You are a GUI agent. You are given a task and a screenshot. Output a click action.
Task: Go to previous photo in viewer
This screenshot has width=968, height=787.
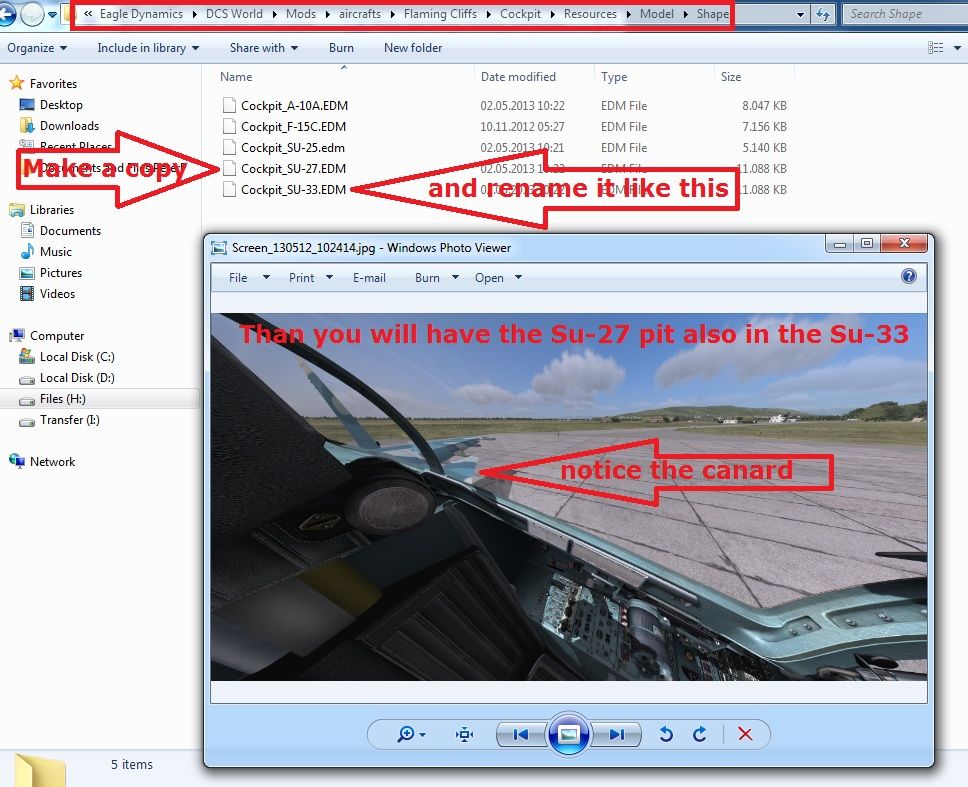[x=520, y=734]
